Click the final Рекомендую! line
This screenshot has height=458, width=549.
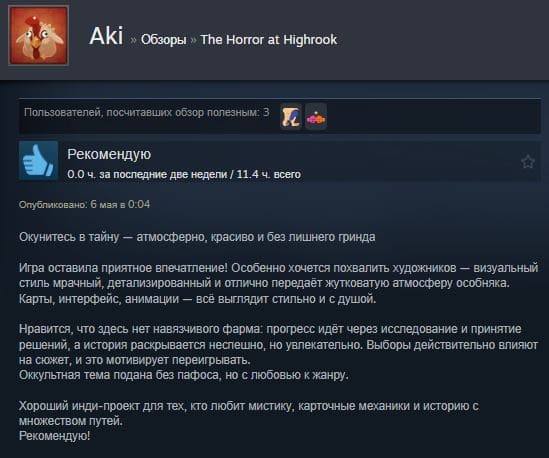[55, 436]
